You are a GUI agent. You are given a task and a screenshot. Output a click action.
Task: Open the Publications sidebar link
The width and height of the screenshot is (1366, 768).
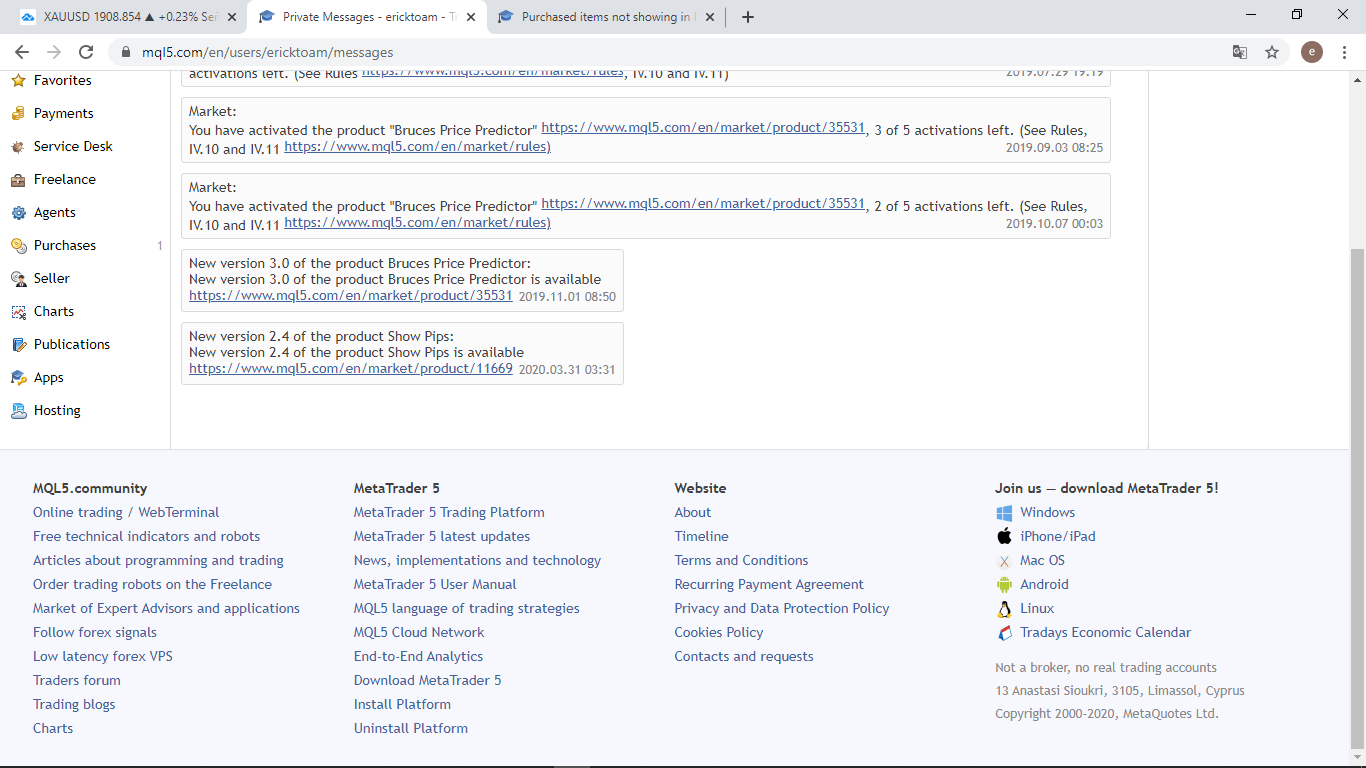(72, 345)
